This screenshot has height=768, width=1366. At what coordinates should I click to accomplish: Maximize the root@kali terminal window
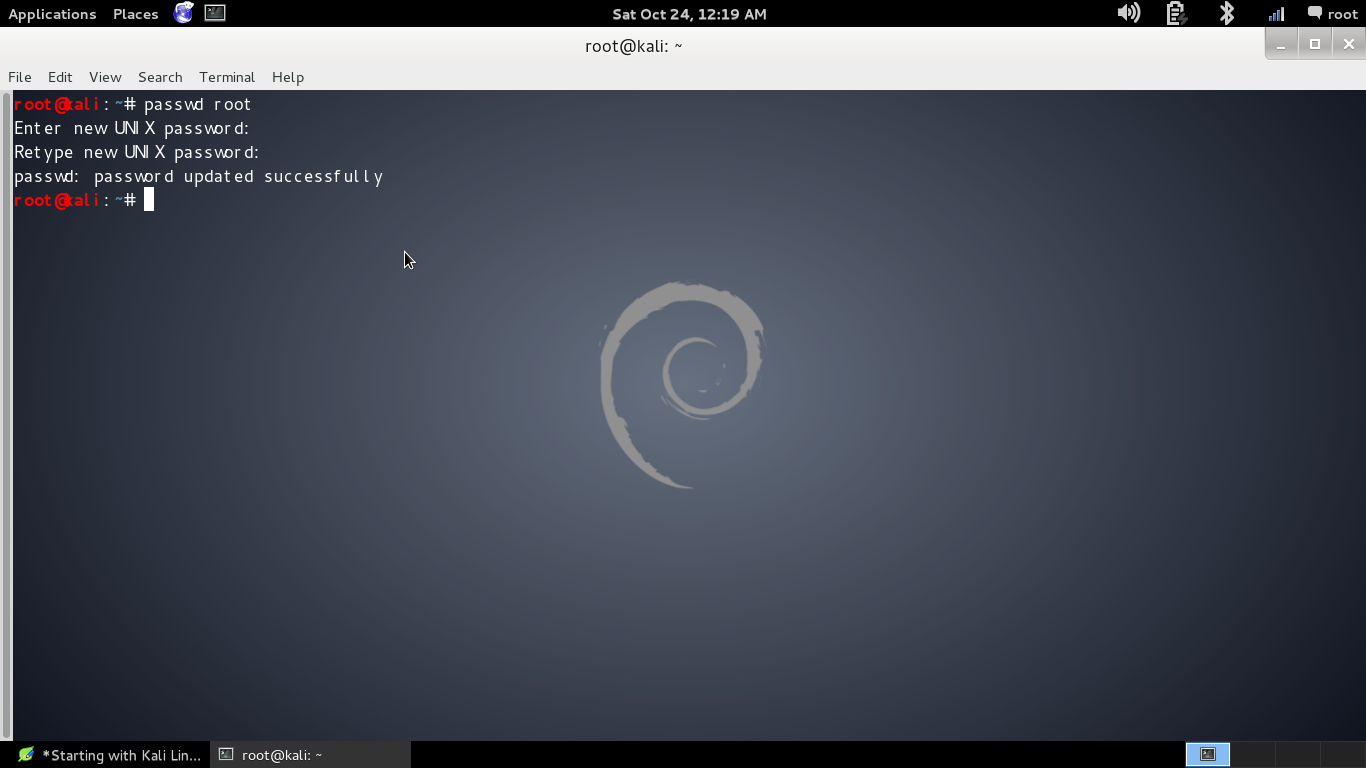[1315, 44]
